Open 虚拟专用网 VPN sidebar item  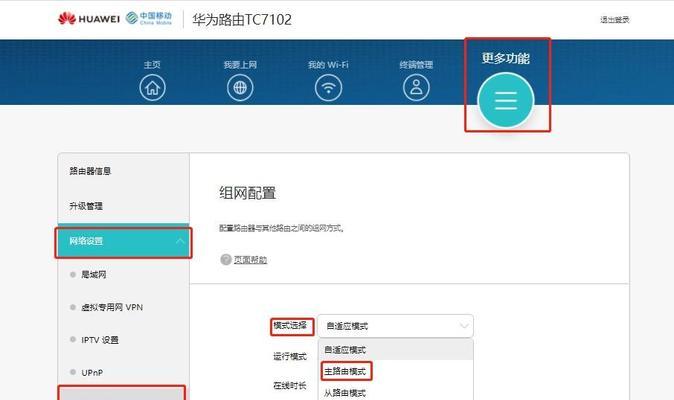coord(112,307)
